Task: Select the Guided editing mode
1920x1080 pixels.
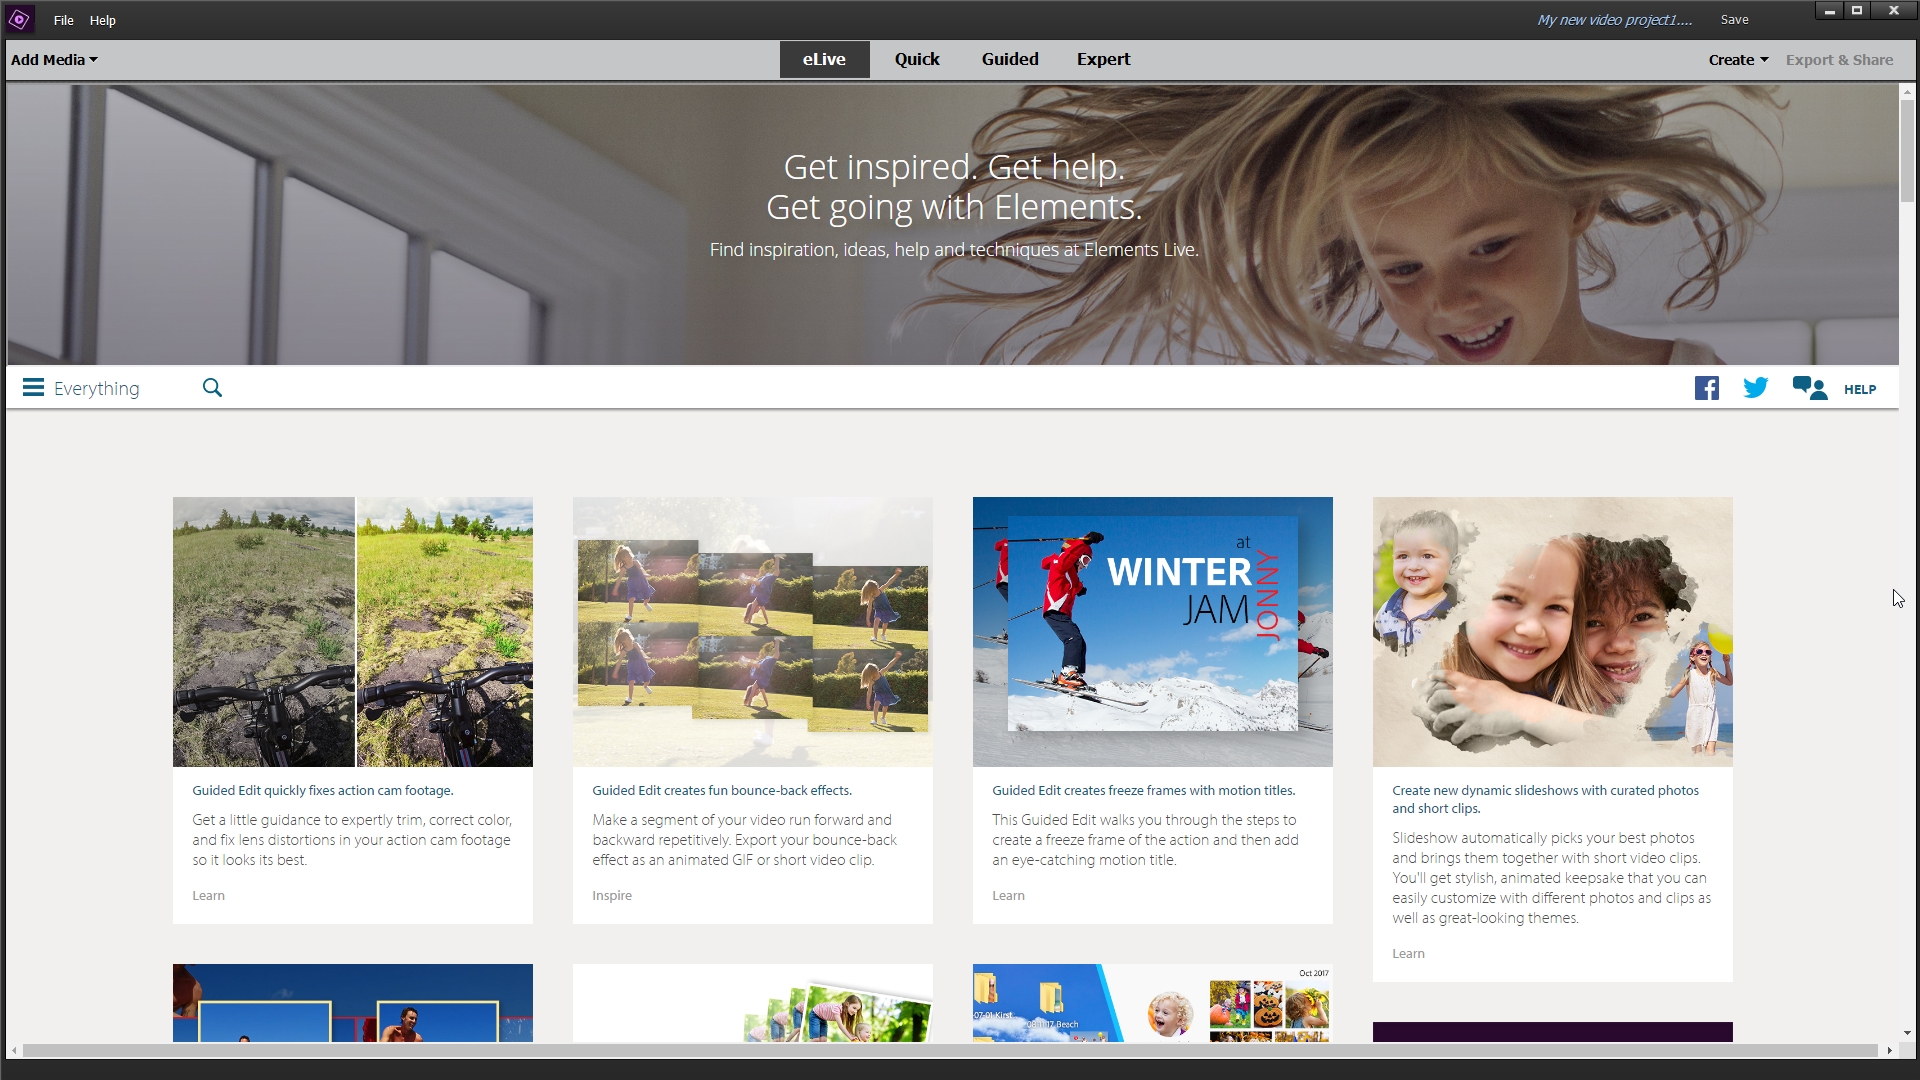Action: coord(1007,59)
